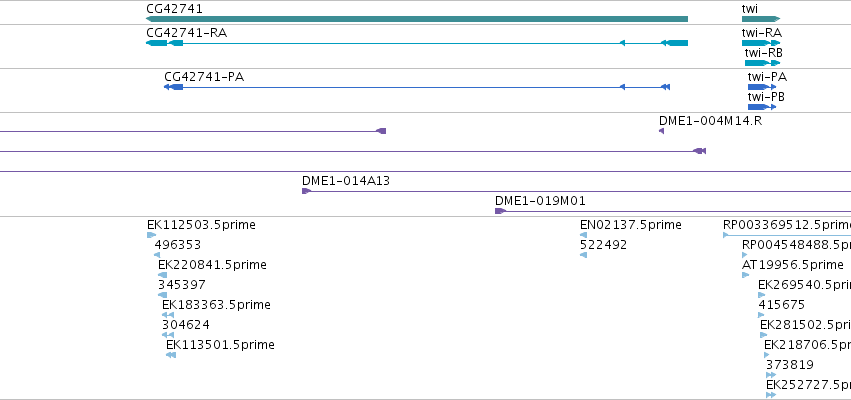Click the DME1-004M14.R clone marker
This screenshot has height=400, width=851.
point(662,131)
